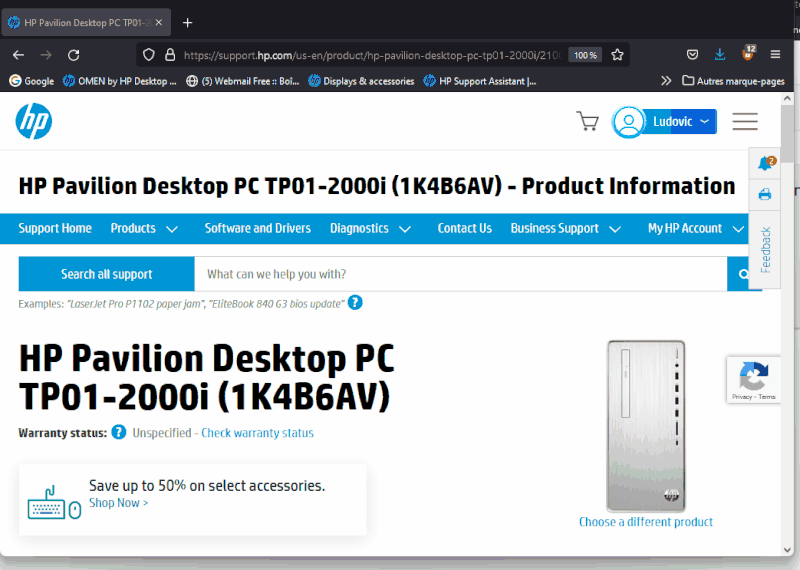The width and height of the screenshot is (800, 570).
Task: Close the HP Pavilion Desktop tab
Action: click(x=159, y=22)
